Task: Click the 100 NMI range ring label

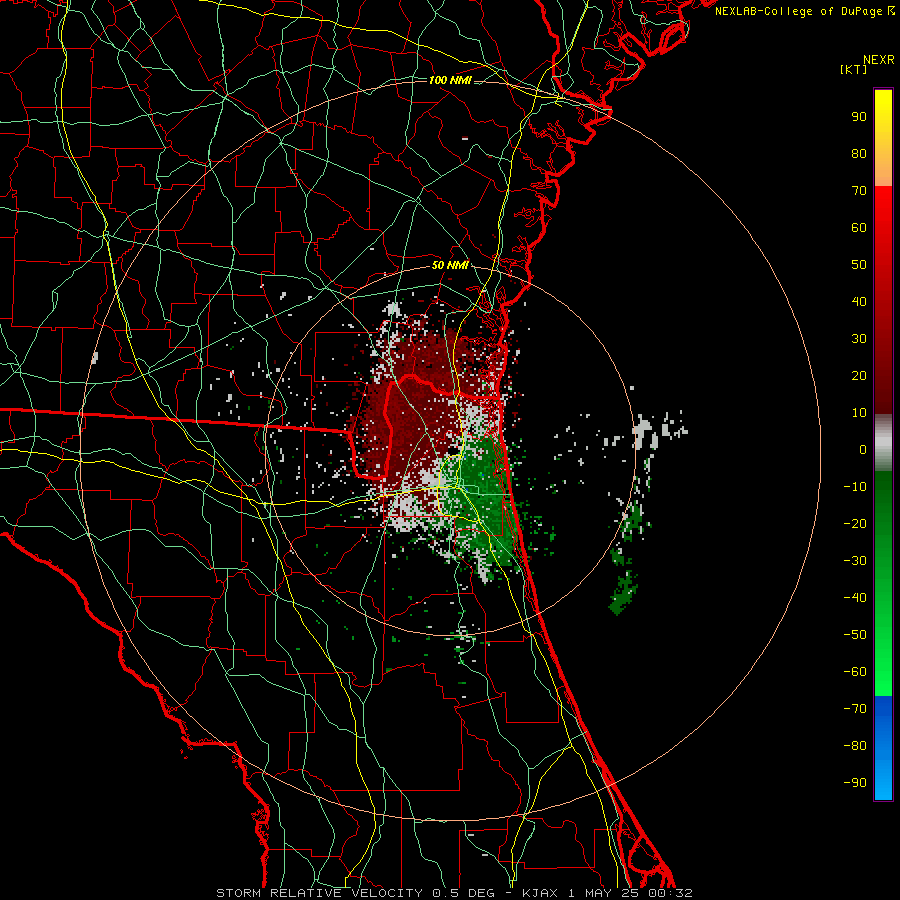Action: tap(450, 80)
